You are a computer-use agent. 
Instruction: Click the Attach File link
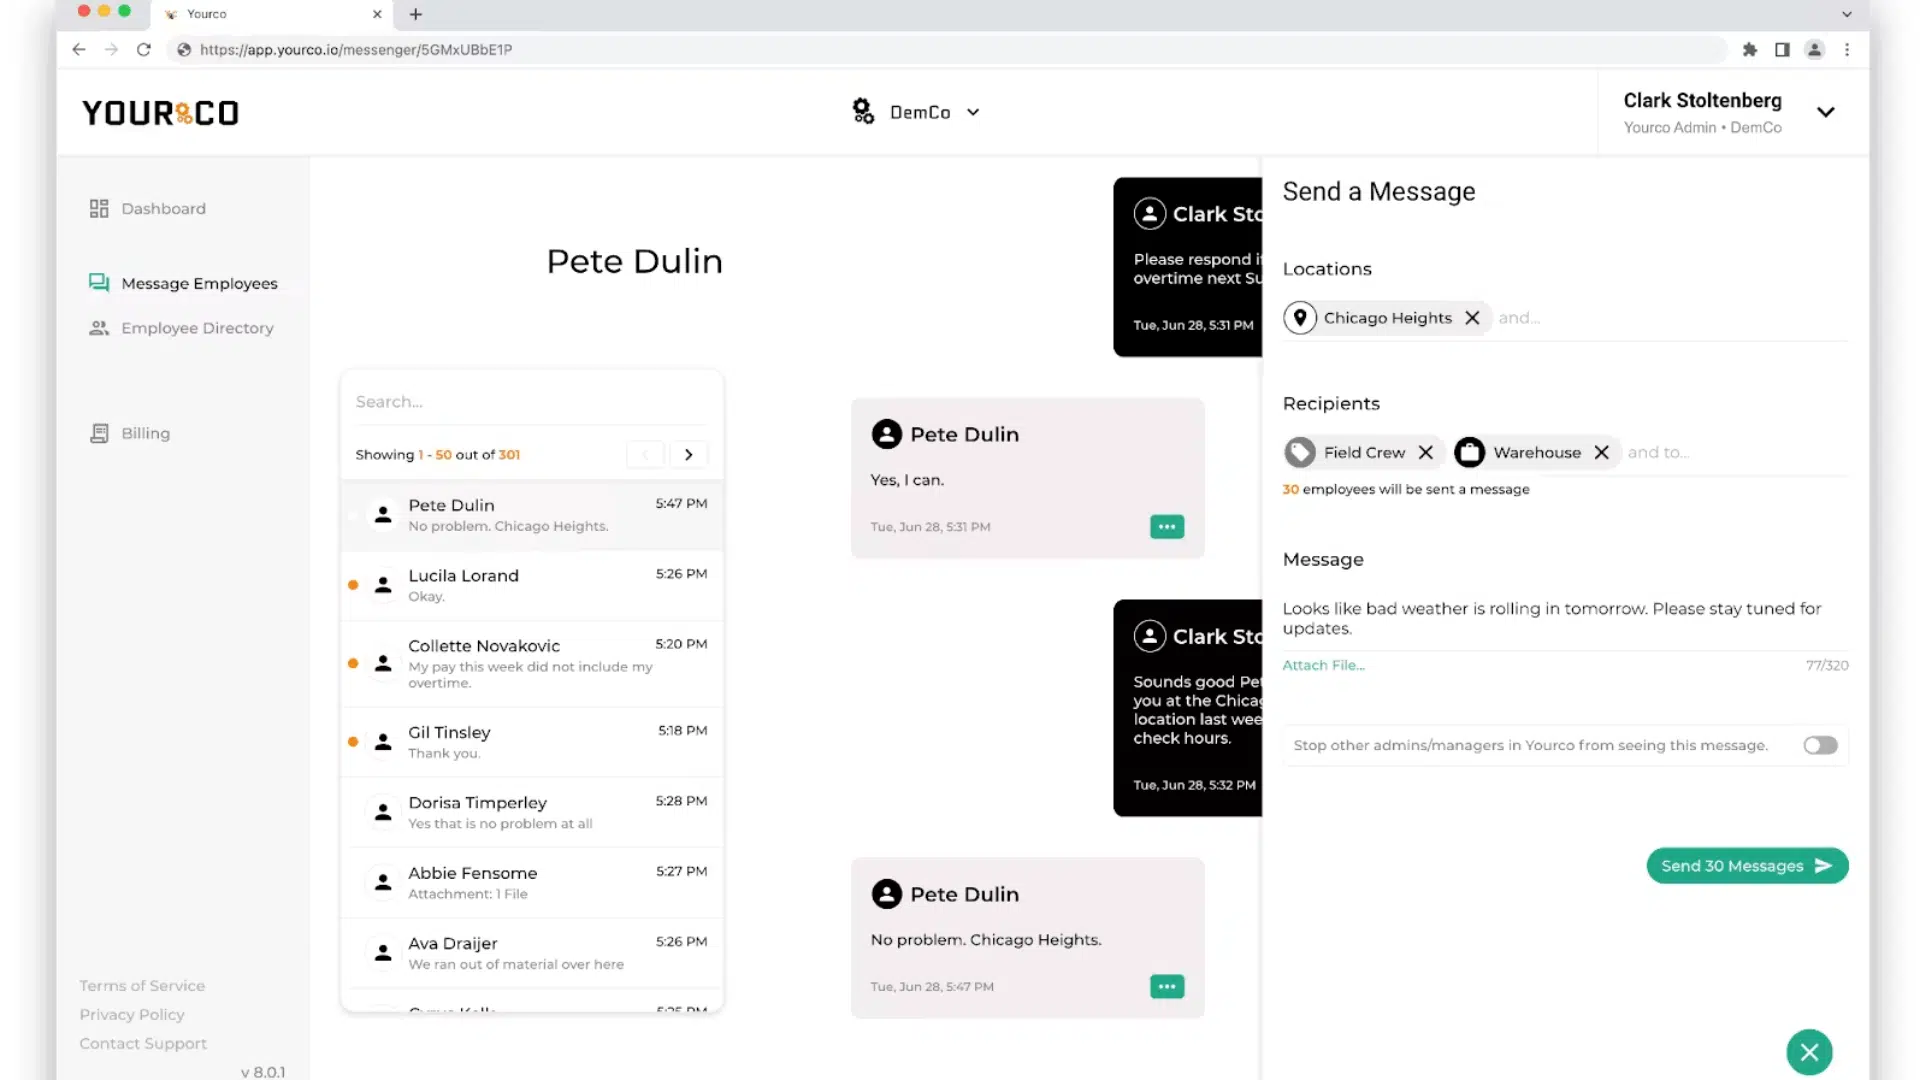[x=1323, y=665]
